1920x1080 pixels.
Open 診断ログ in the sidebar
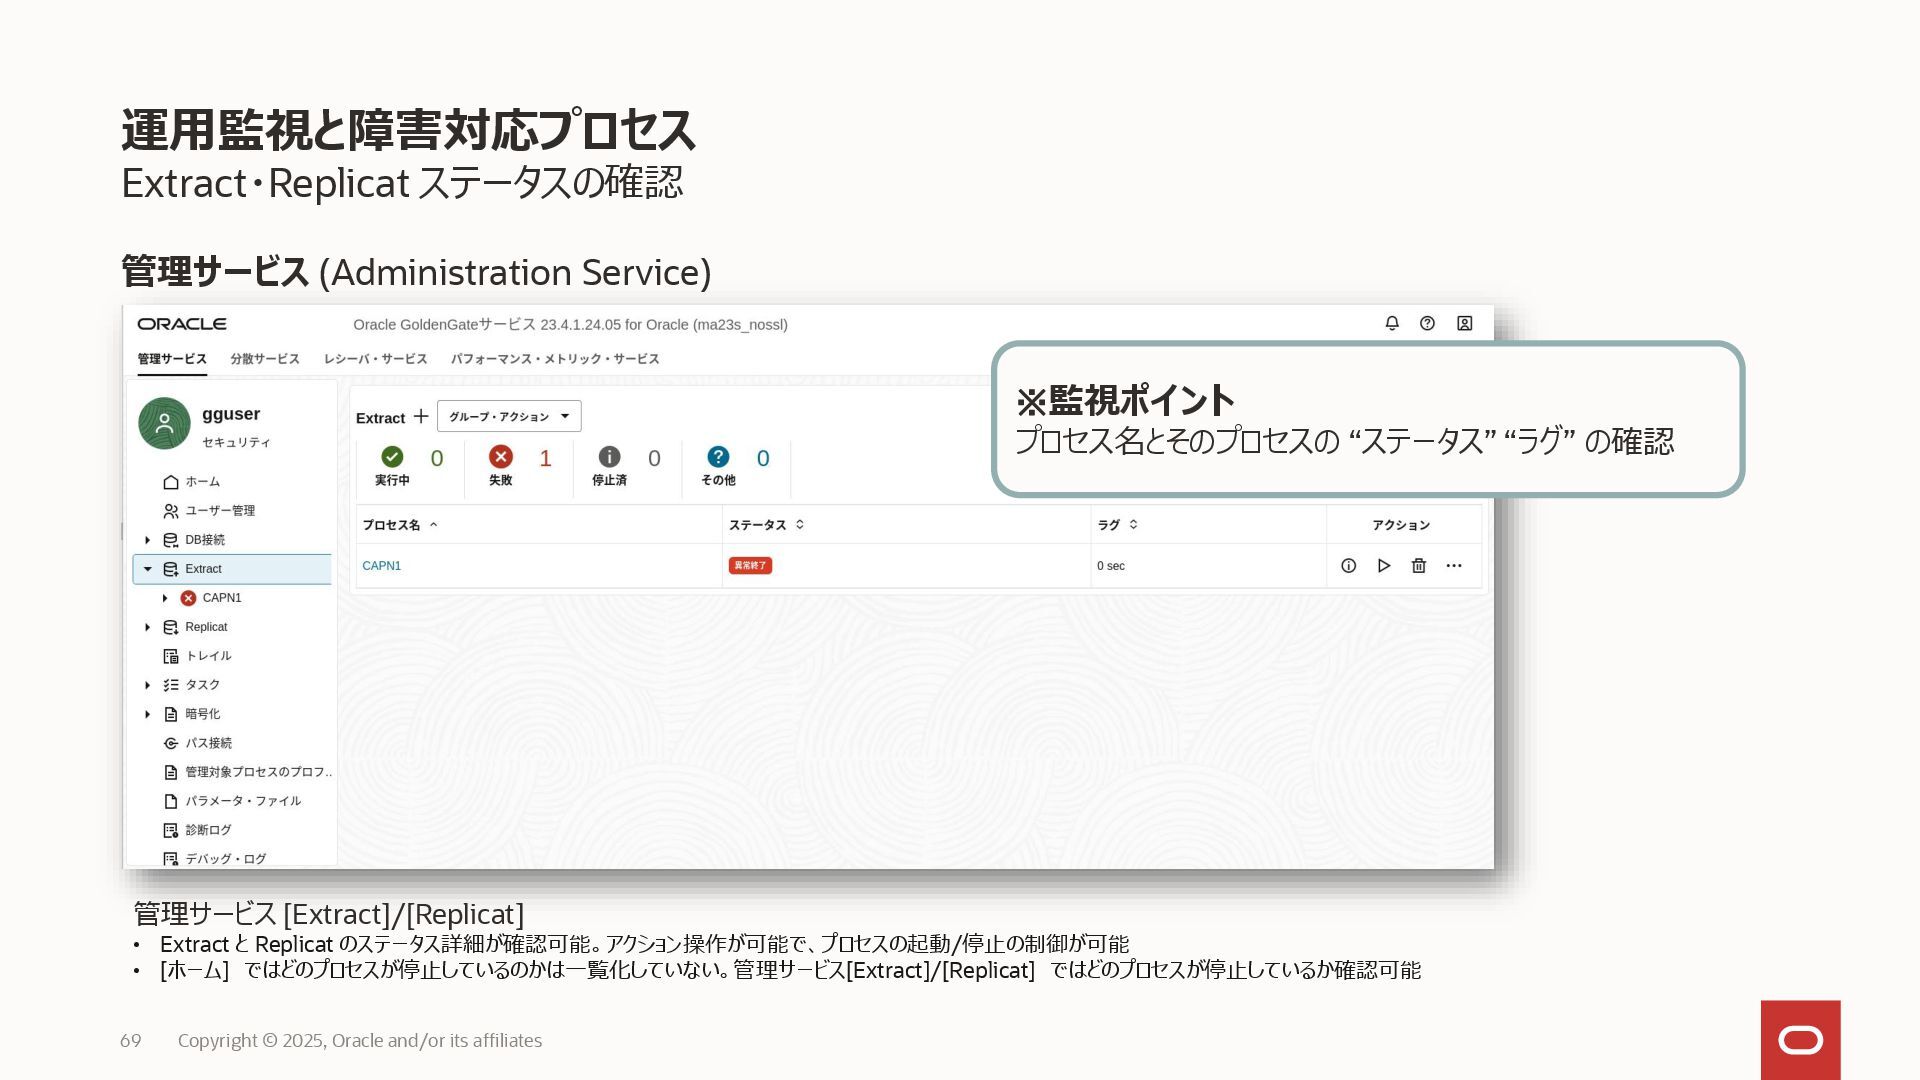tap(208, 830)
